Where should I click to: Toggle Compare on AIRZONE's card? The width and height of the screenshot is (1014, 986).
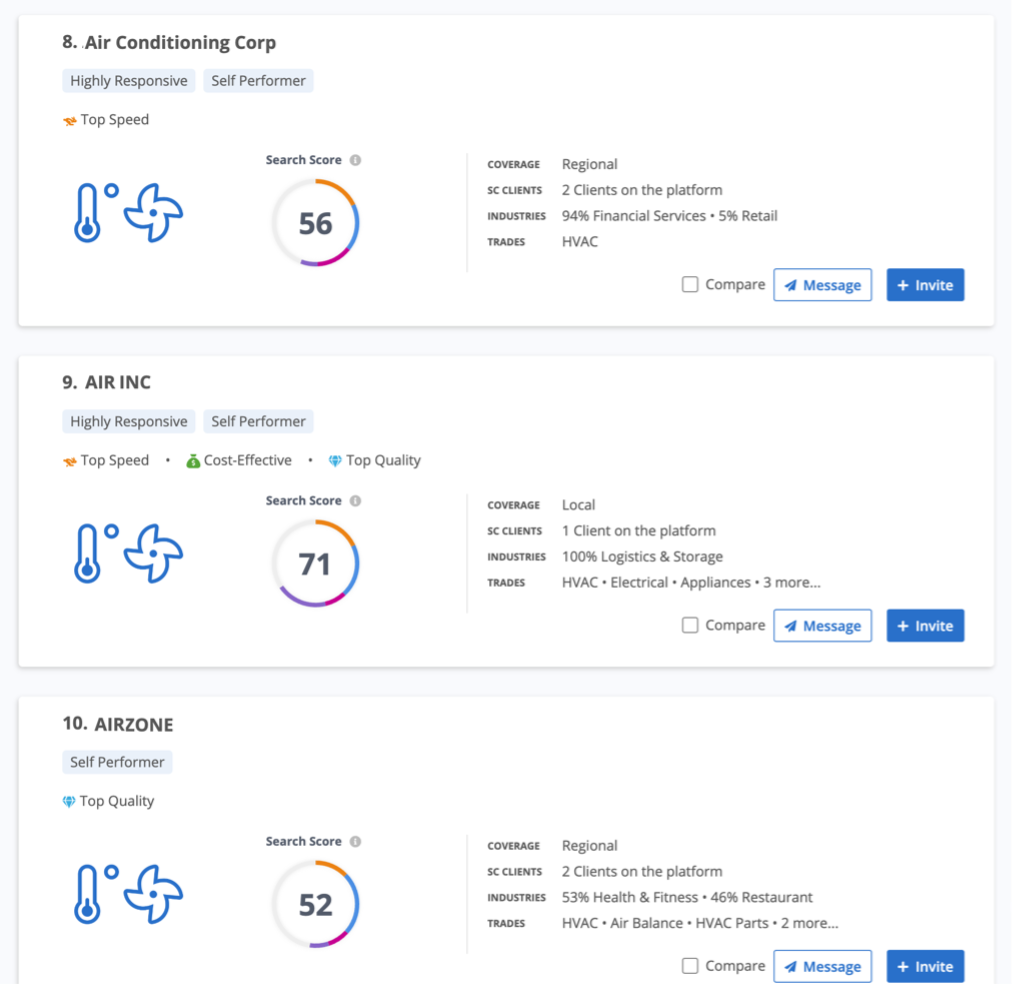point(689,966)
